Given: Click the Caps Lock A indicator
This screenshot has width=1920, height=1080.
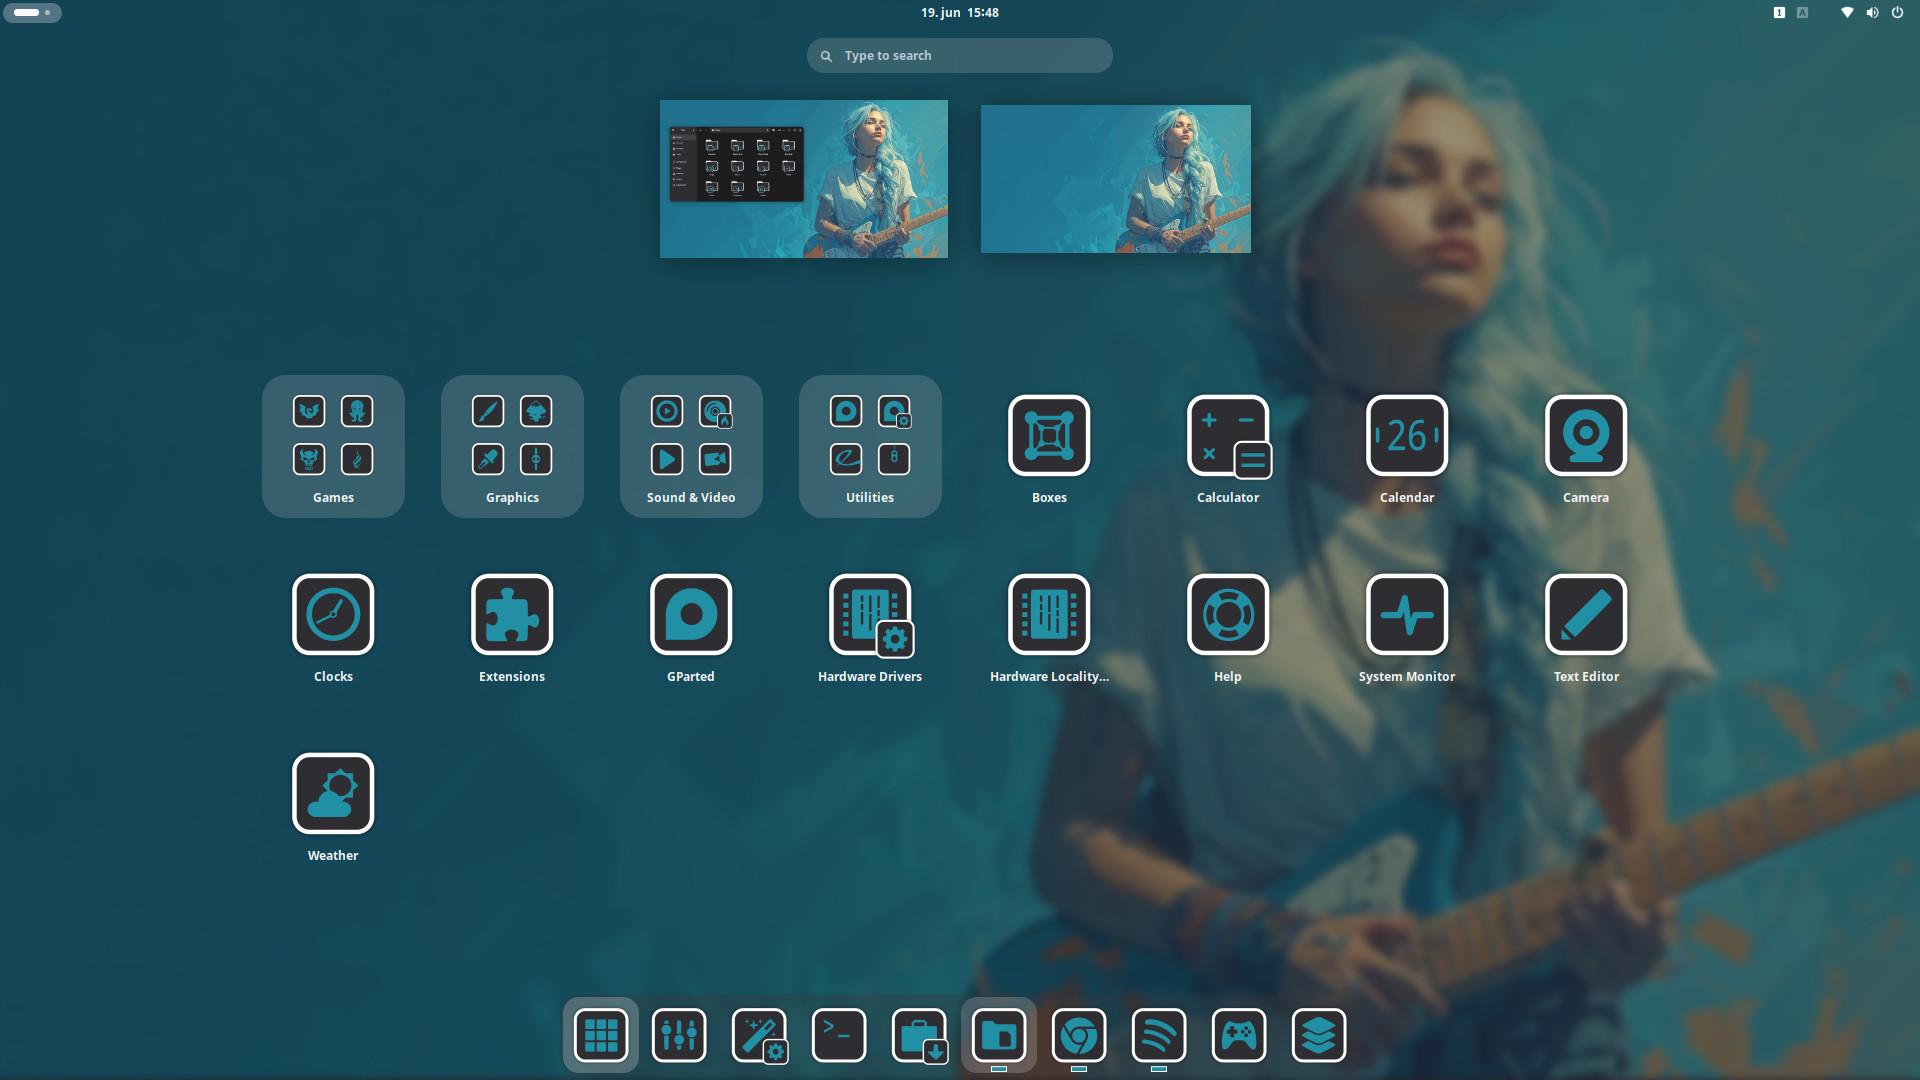Looking at the screenshot, I should pos(1802,13).
